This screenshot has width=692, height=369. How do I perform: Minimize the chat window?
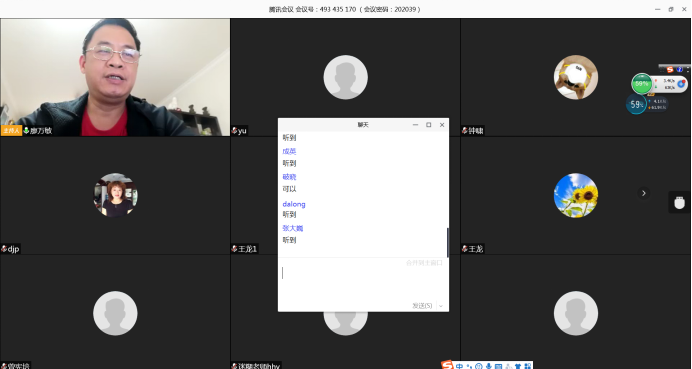point(415,125)
